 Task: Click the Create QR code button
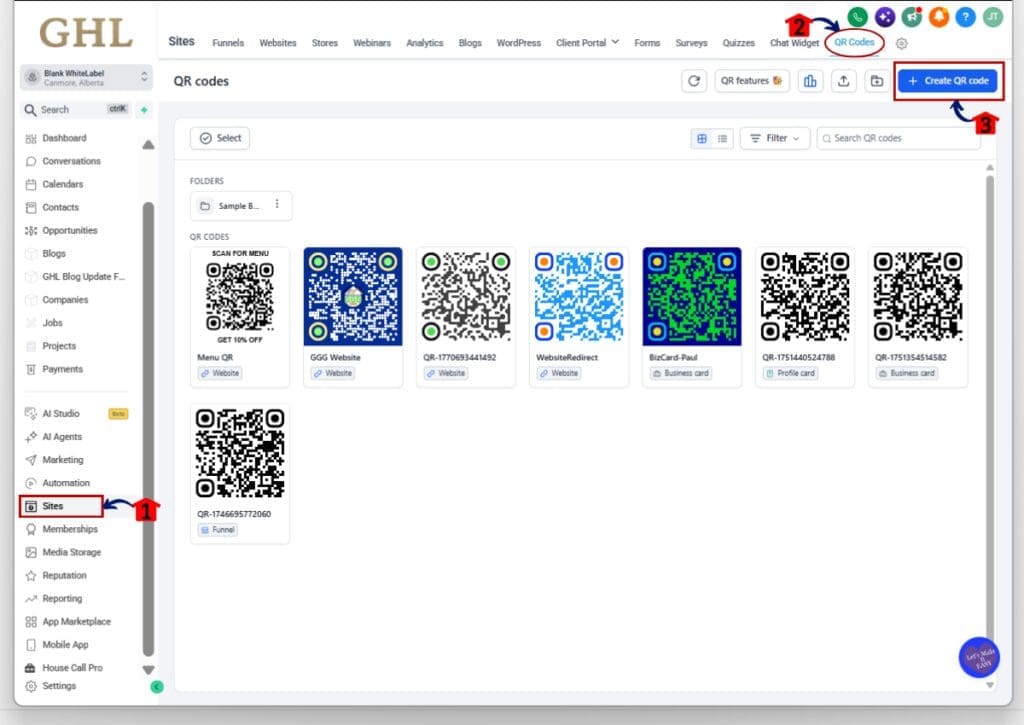(948, 81)
